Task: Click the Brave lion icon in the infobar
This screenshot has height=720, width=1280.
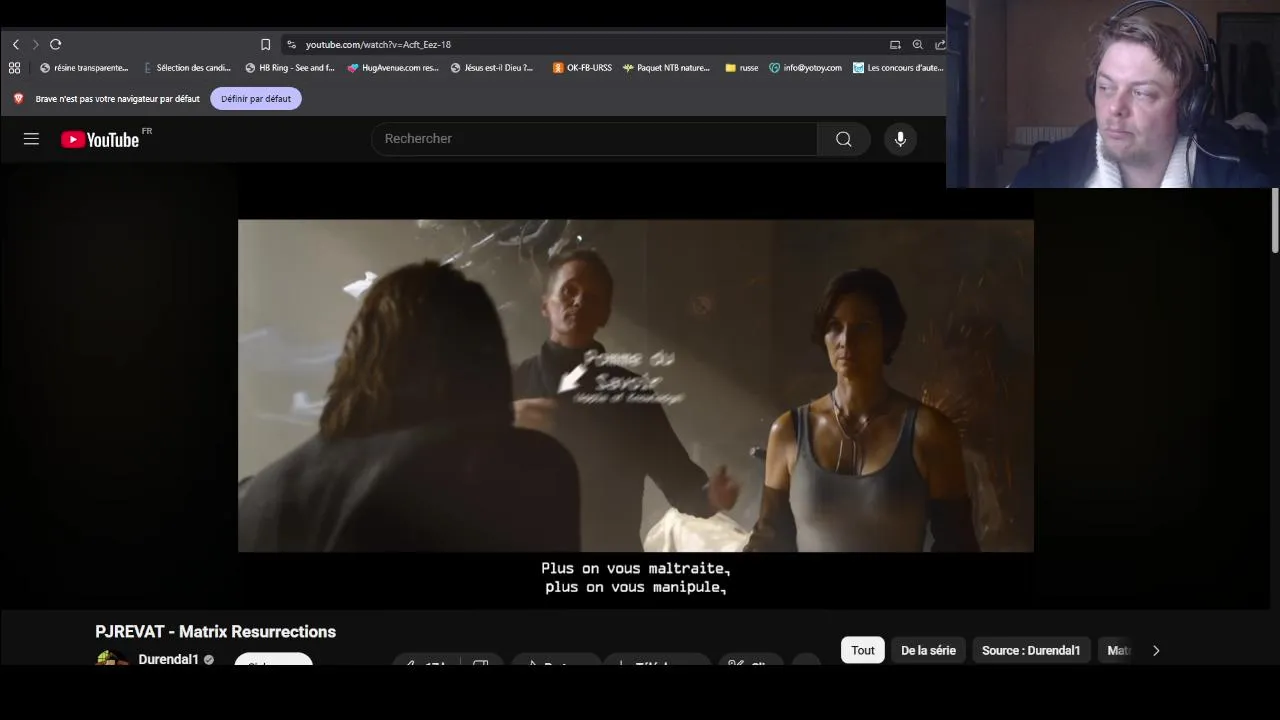Action: coord(18,98)
